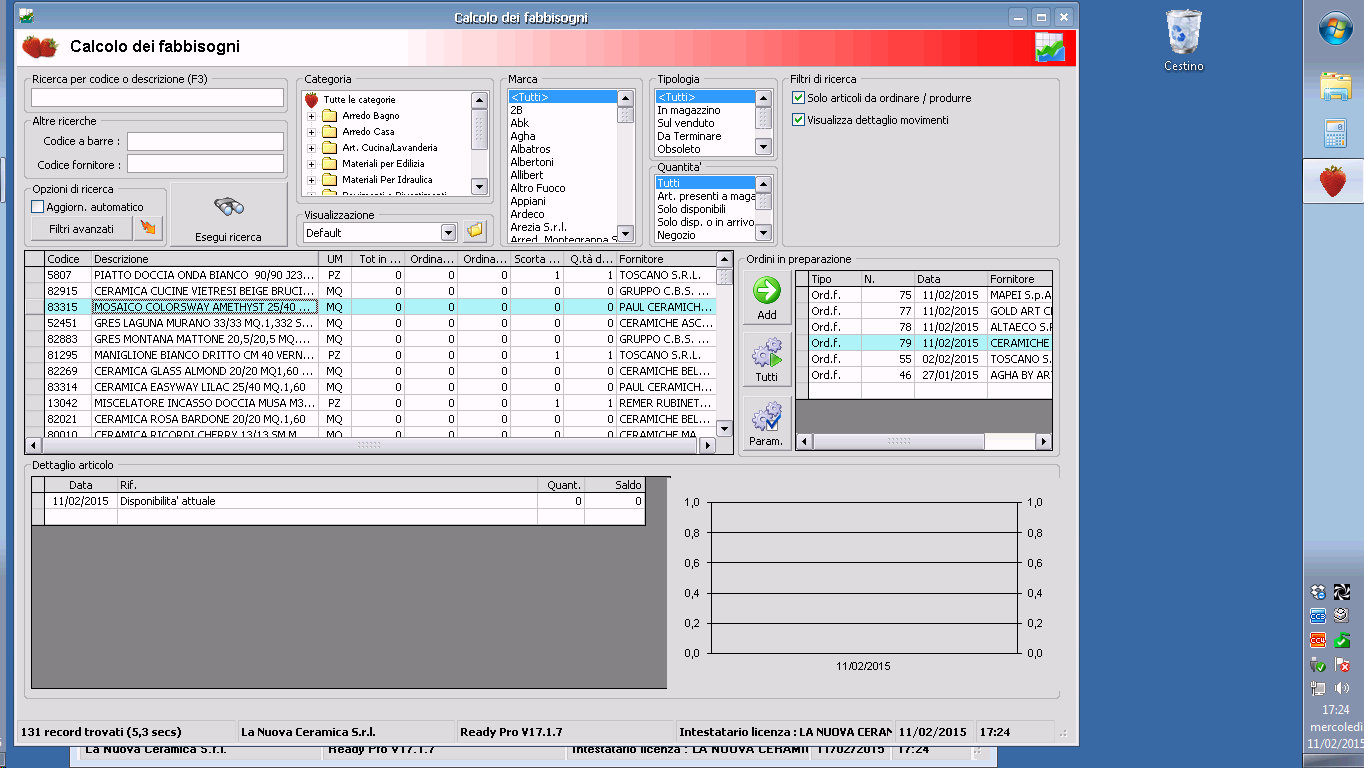Image resolution: width=1364 pixels, height=768 pixels.
Task: Click the Windows Start orb
Action: [1335, 28]
